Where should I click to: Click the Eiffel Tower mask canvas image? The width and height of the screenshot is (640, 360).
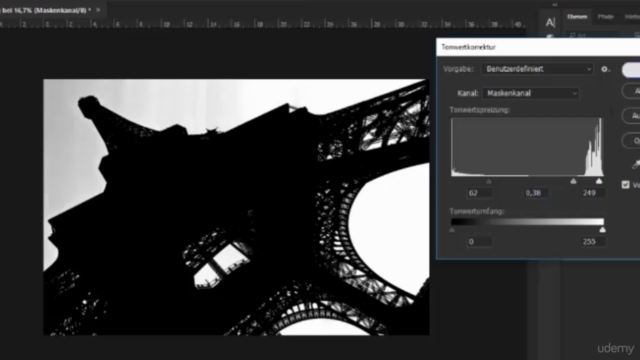(236, 207)
